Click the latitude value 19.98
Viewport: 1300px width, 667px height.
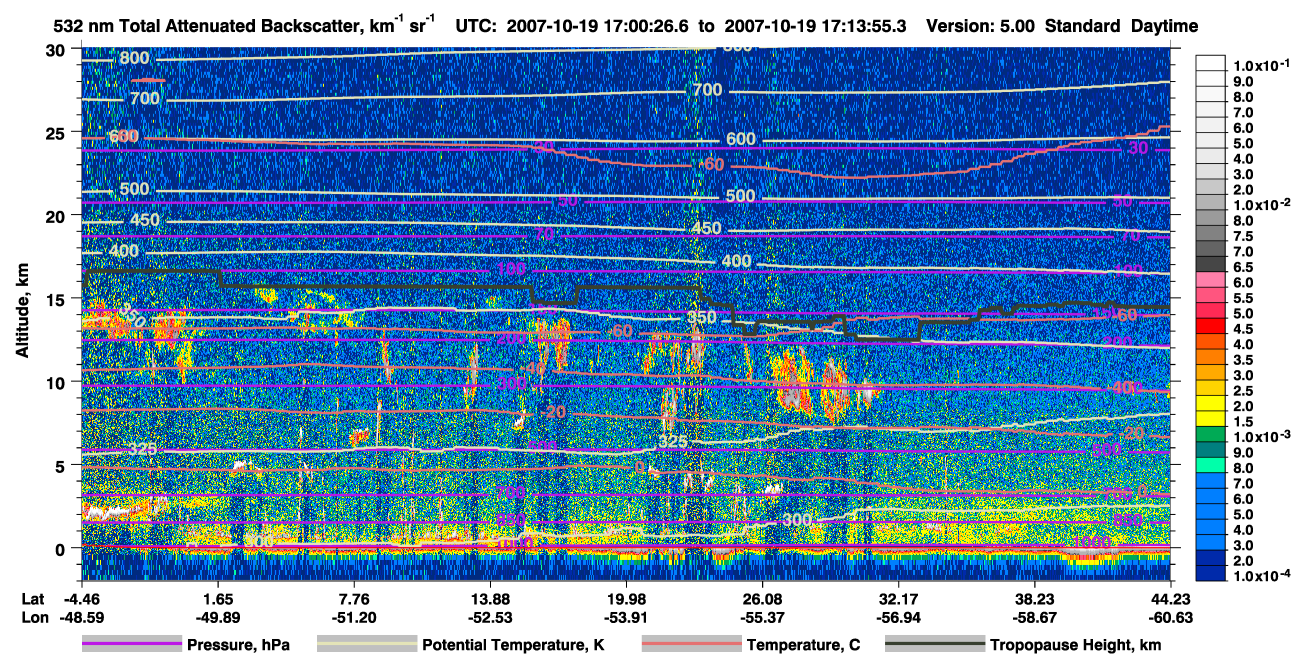pyautogui.click(x=626, y=598)
